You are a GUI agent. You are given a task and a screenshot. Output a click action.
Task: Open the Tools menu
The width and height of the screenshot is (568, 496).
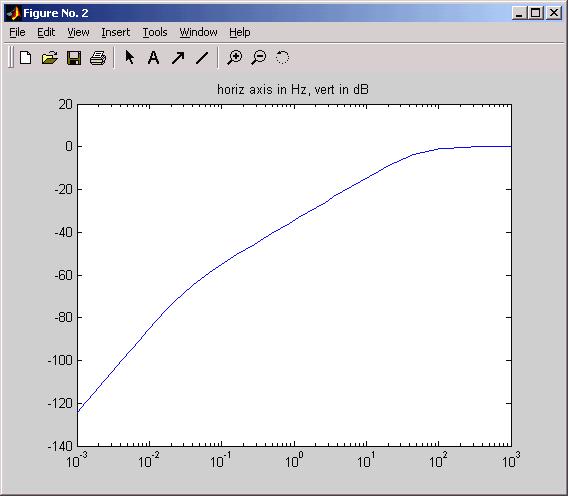tap(155, 32)
